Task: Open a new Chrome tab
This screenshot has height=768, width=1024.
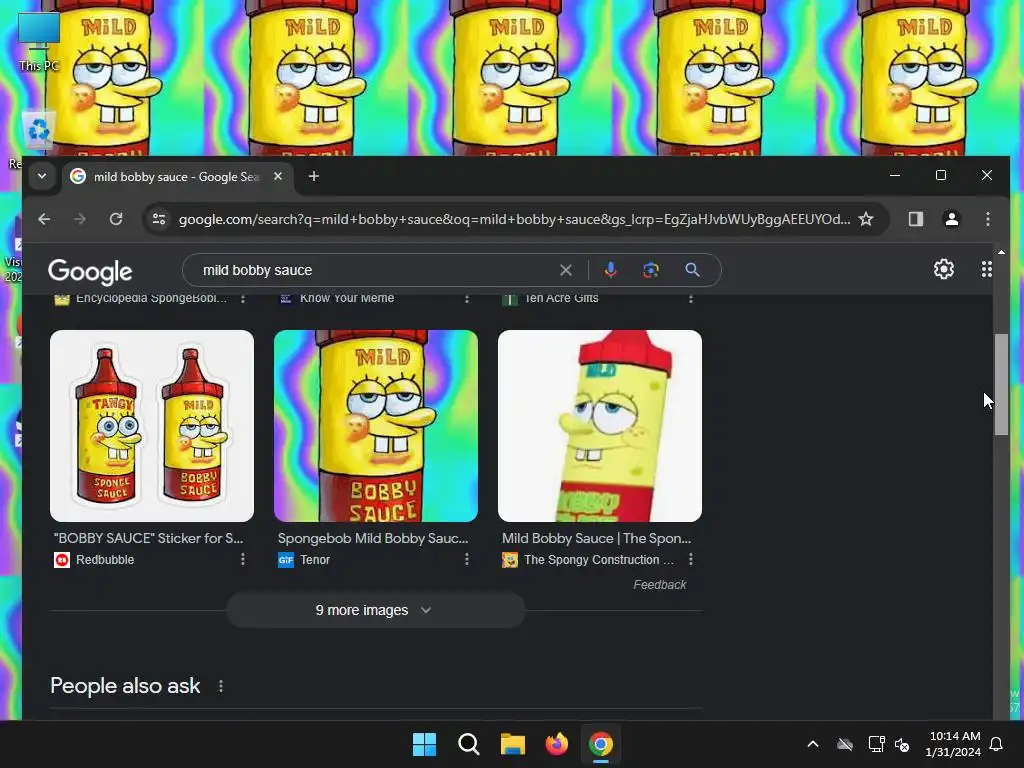Action: [x=313, y=176]
